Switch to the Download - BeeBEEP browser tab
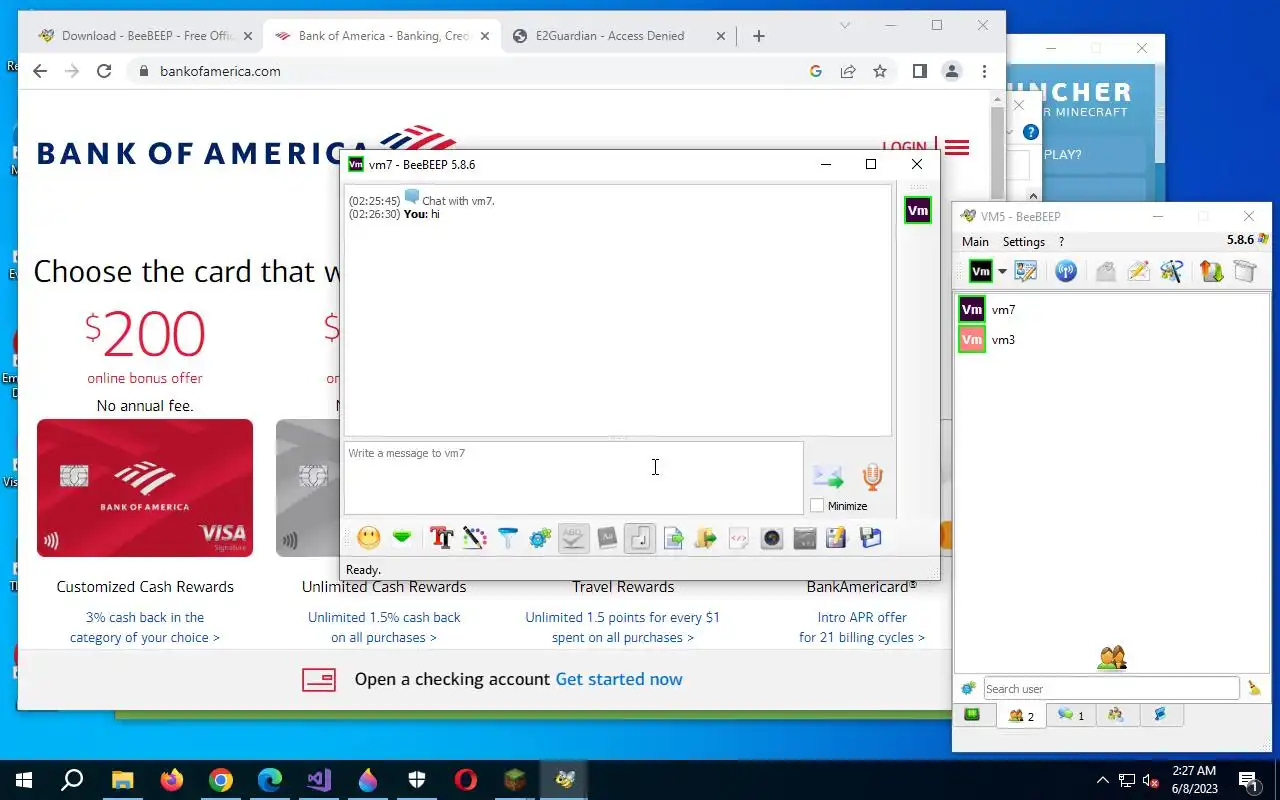1280x800 pixels. click(145, 36)
